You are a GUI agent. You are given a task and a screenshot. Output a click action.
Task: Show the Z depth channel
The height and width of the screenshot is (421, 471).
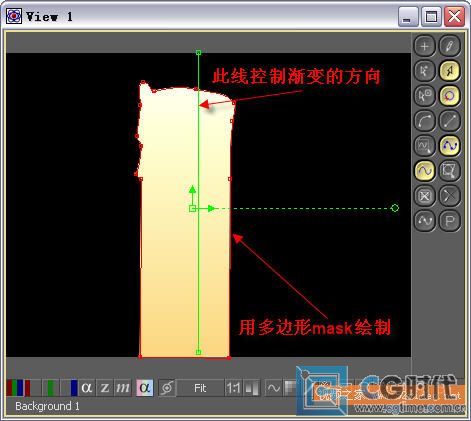(105, 388)
